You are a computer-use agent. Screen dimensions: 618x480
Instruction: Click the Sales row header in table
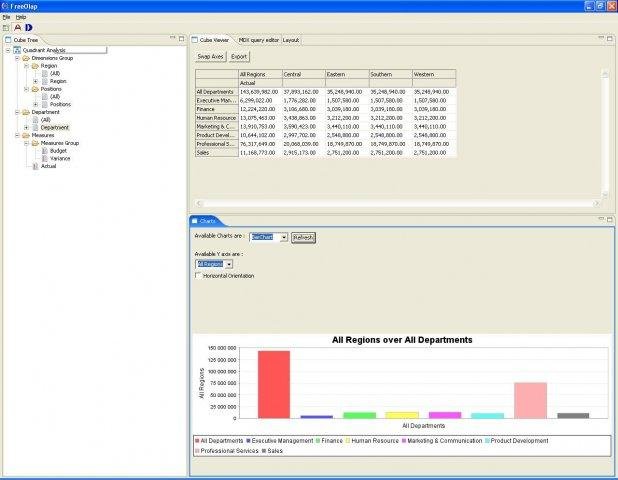(217, 153)
